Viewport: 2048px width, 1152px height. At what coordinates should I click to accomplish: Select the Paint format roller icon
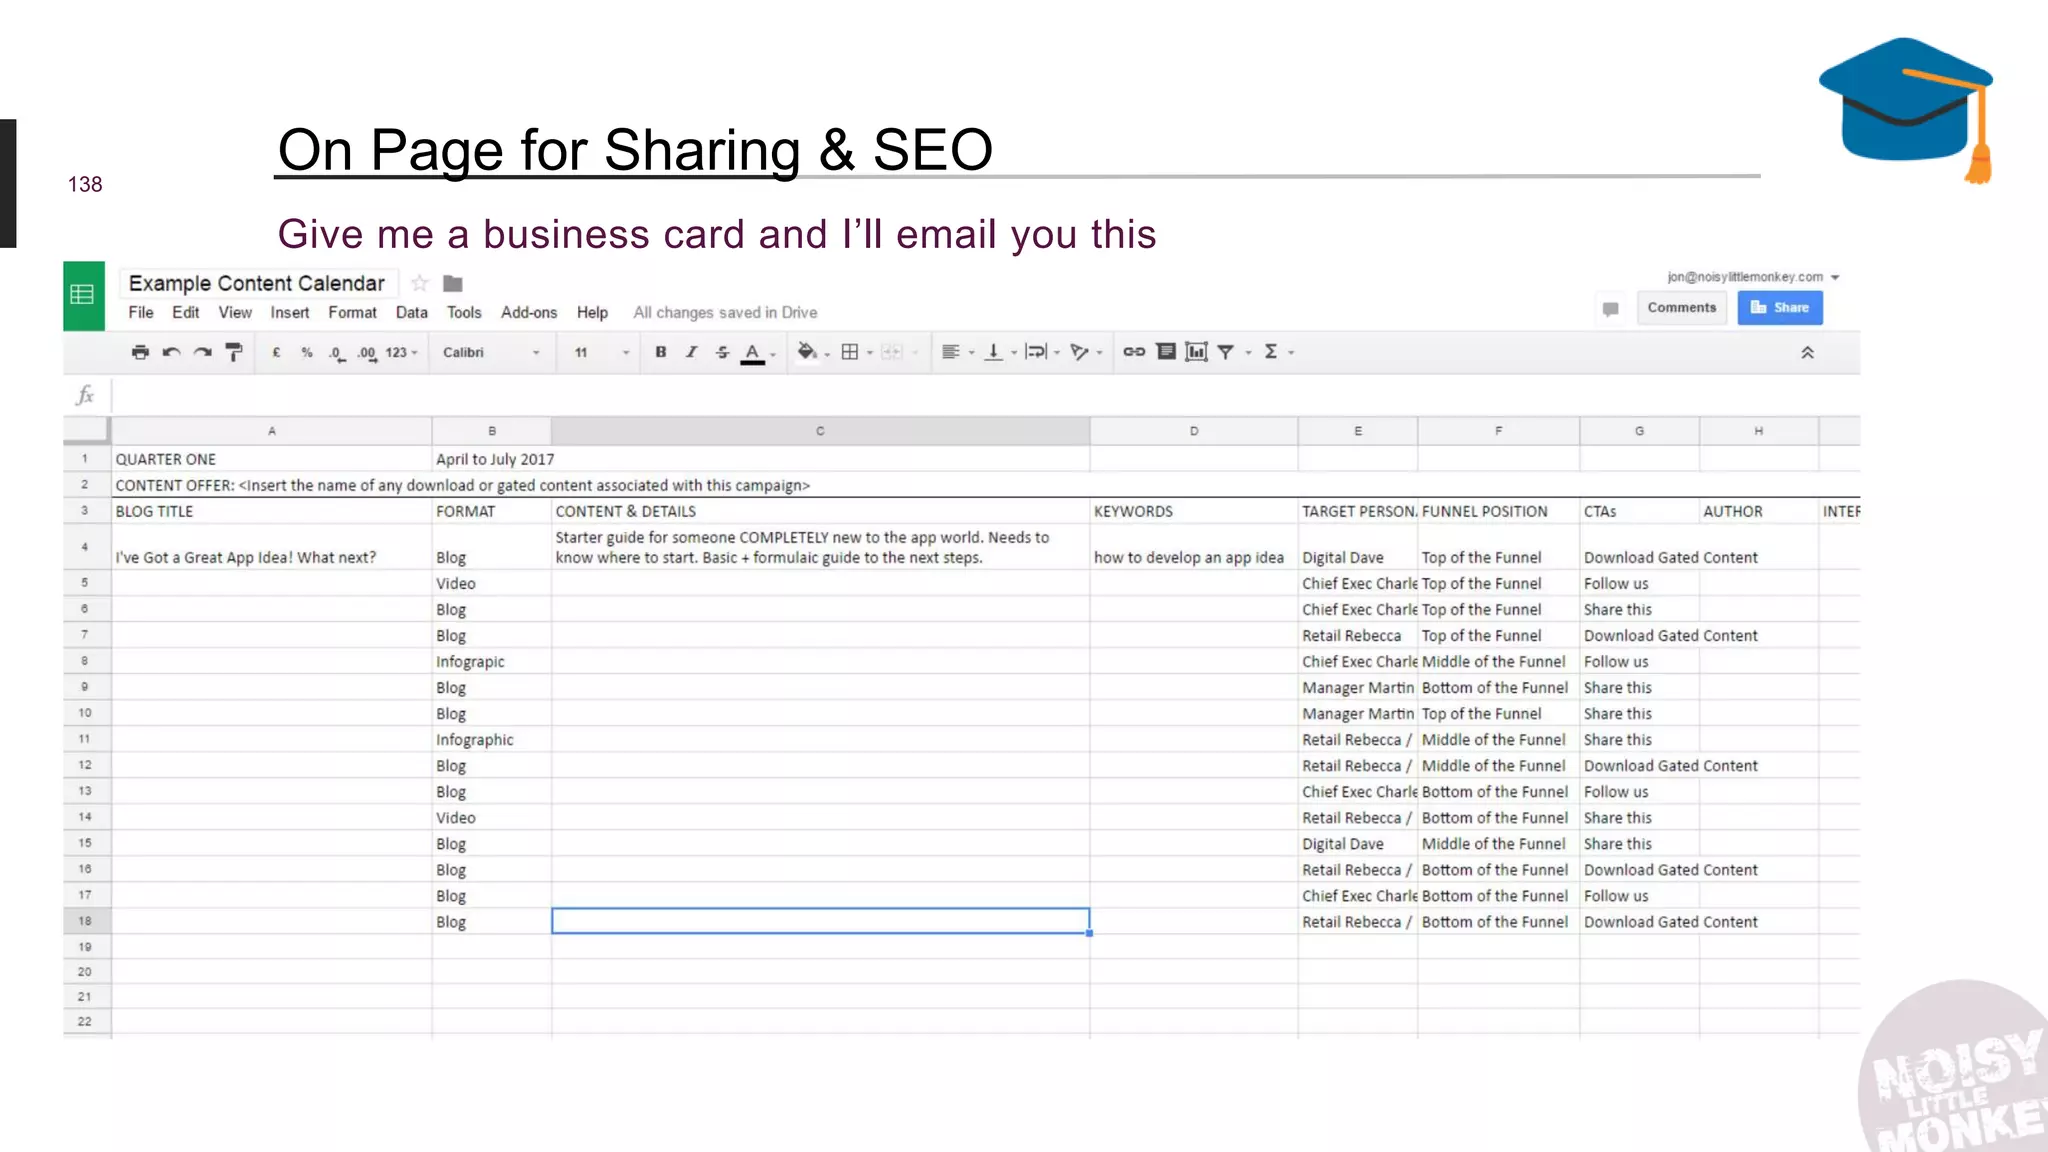pos(234,352)
